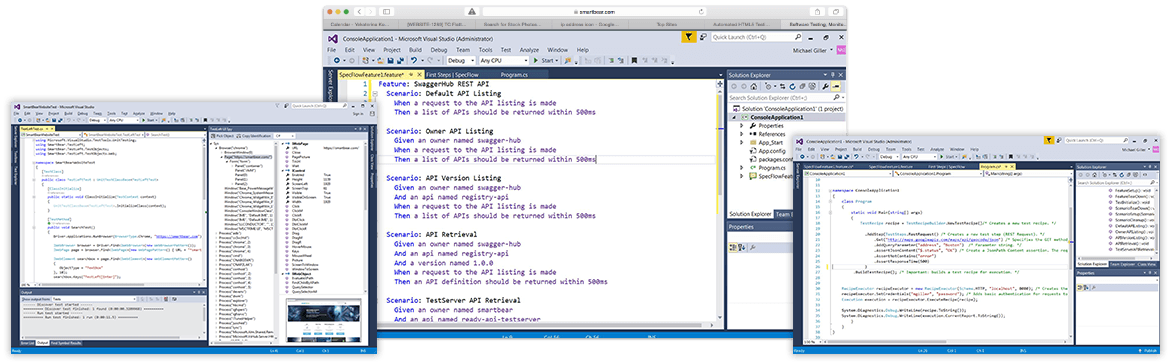Open the Debug menu in center Visual Studio
Viewport: 1170px width, 363px height.
[x=439, y=50]
